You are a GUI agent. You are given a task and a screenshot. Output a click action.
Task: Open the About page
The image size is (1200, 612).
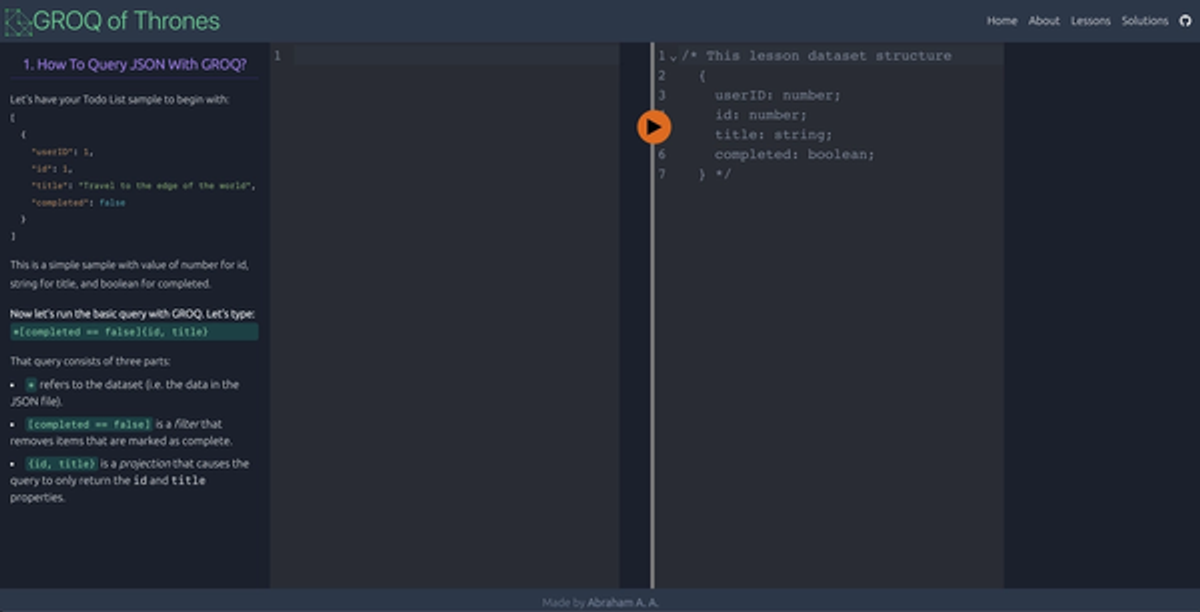1044,20
